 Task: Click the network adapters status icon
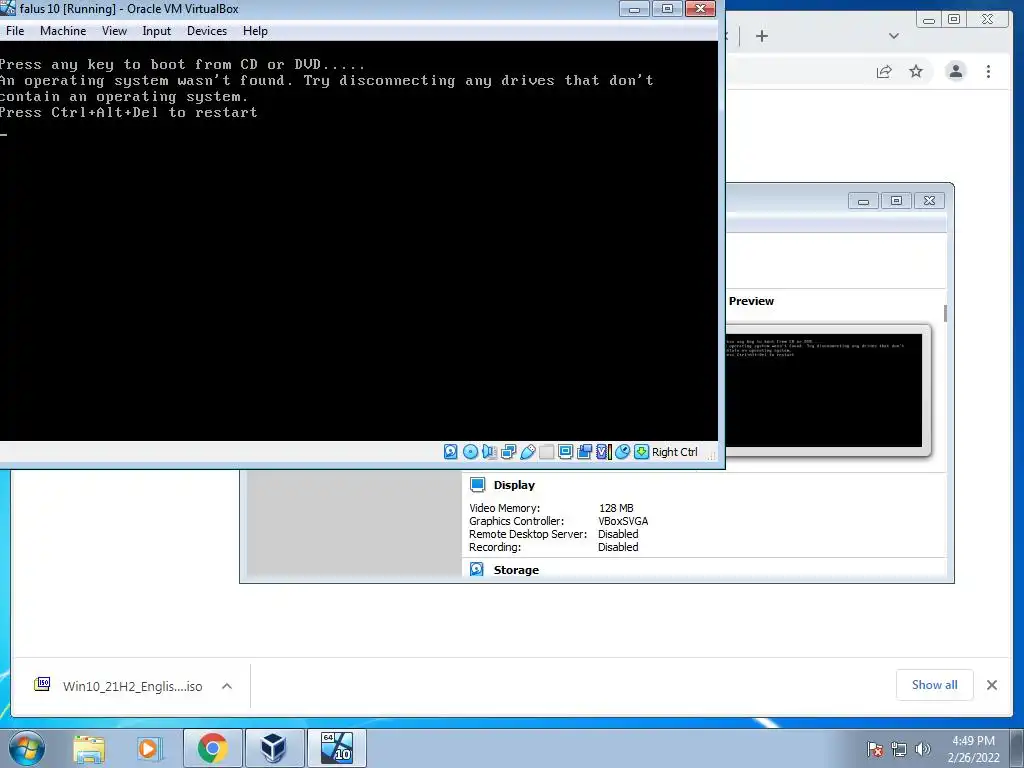508,452
